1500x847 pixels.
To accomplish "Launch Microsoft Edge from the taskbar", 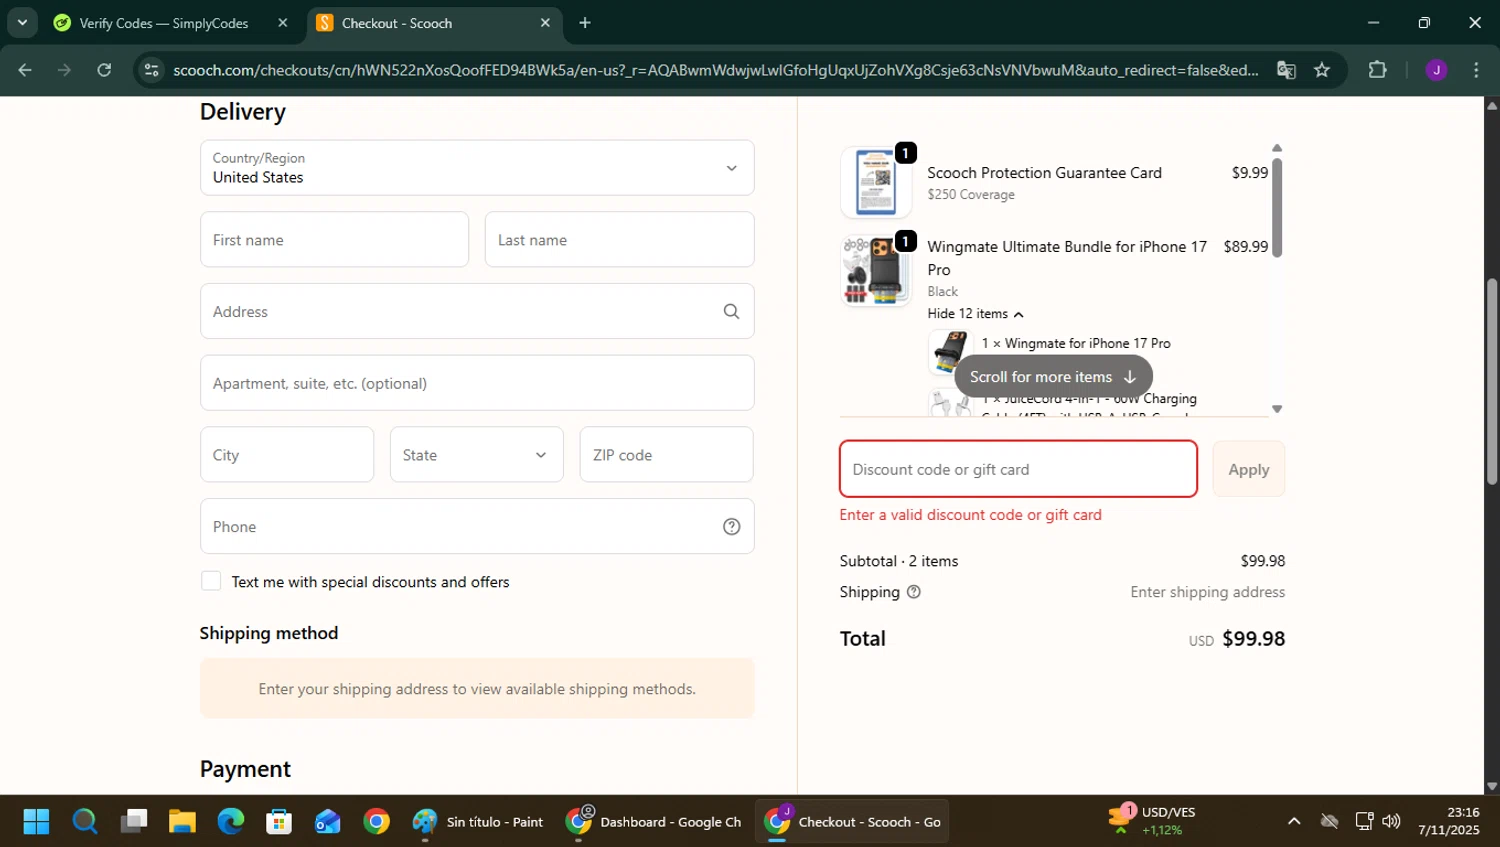I will (x=231, y=822).
